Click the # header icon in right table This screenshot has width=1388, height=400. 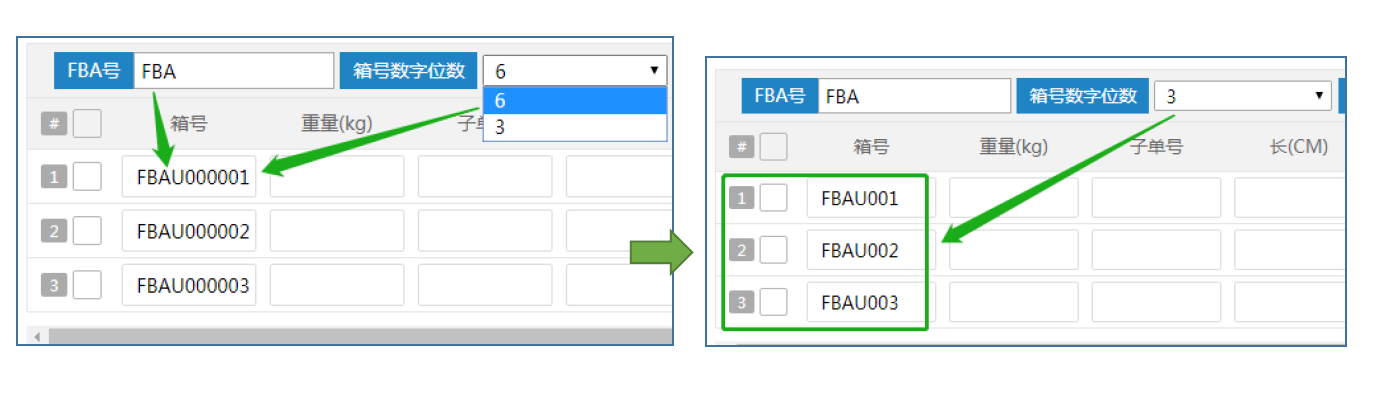(x=741, y=148)
